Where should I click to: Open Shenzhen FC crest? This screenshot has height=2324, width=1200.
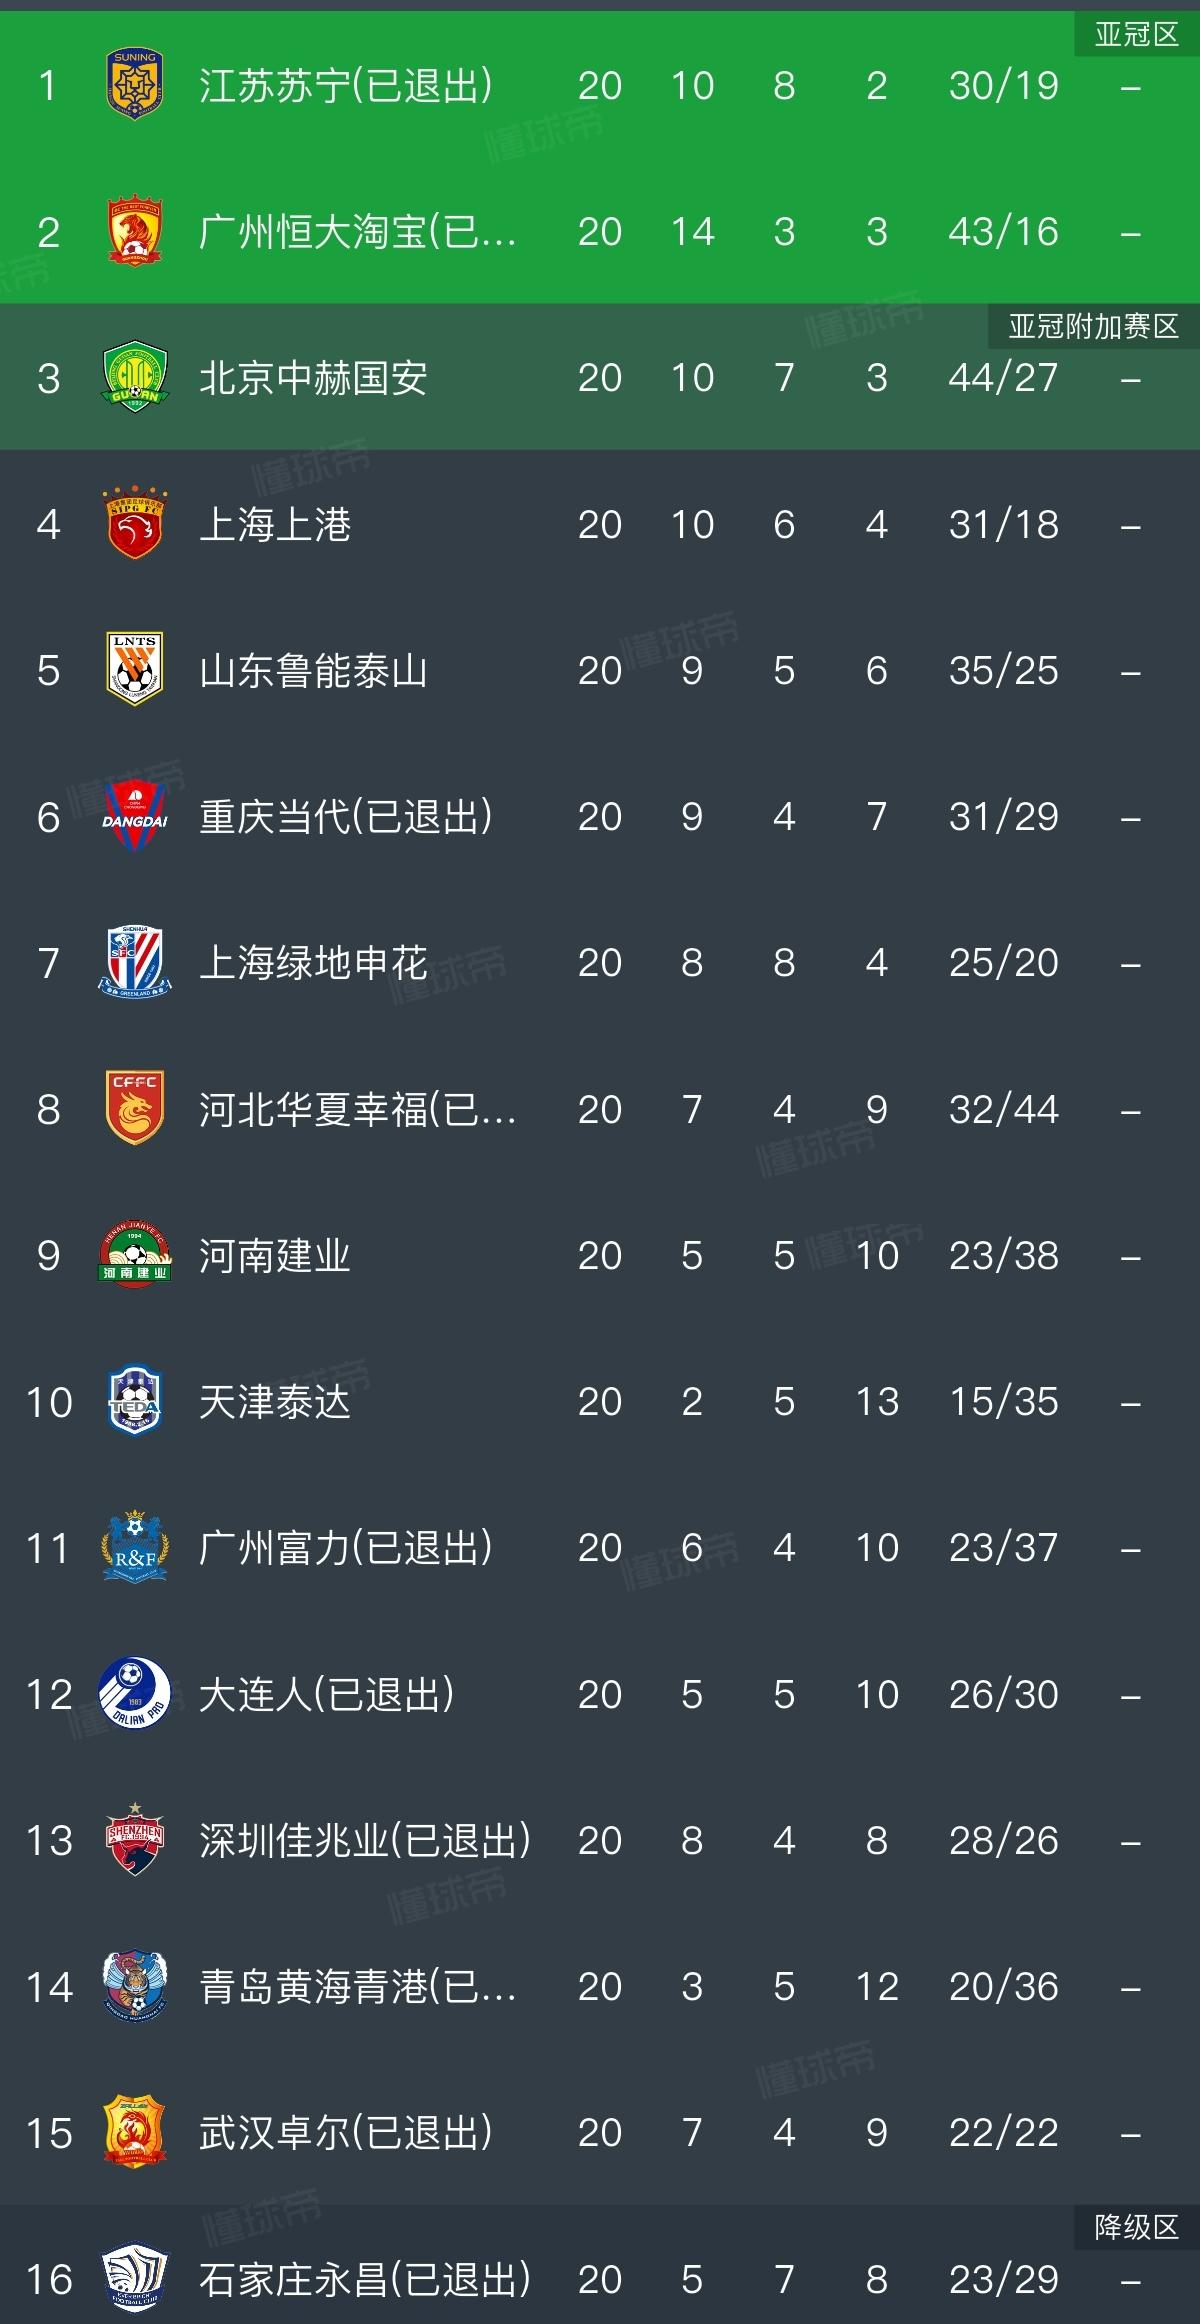(134, 1840)
